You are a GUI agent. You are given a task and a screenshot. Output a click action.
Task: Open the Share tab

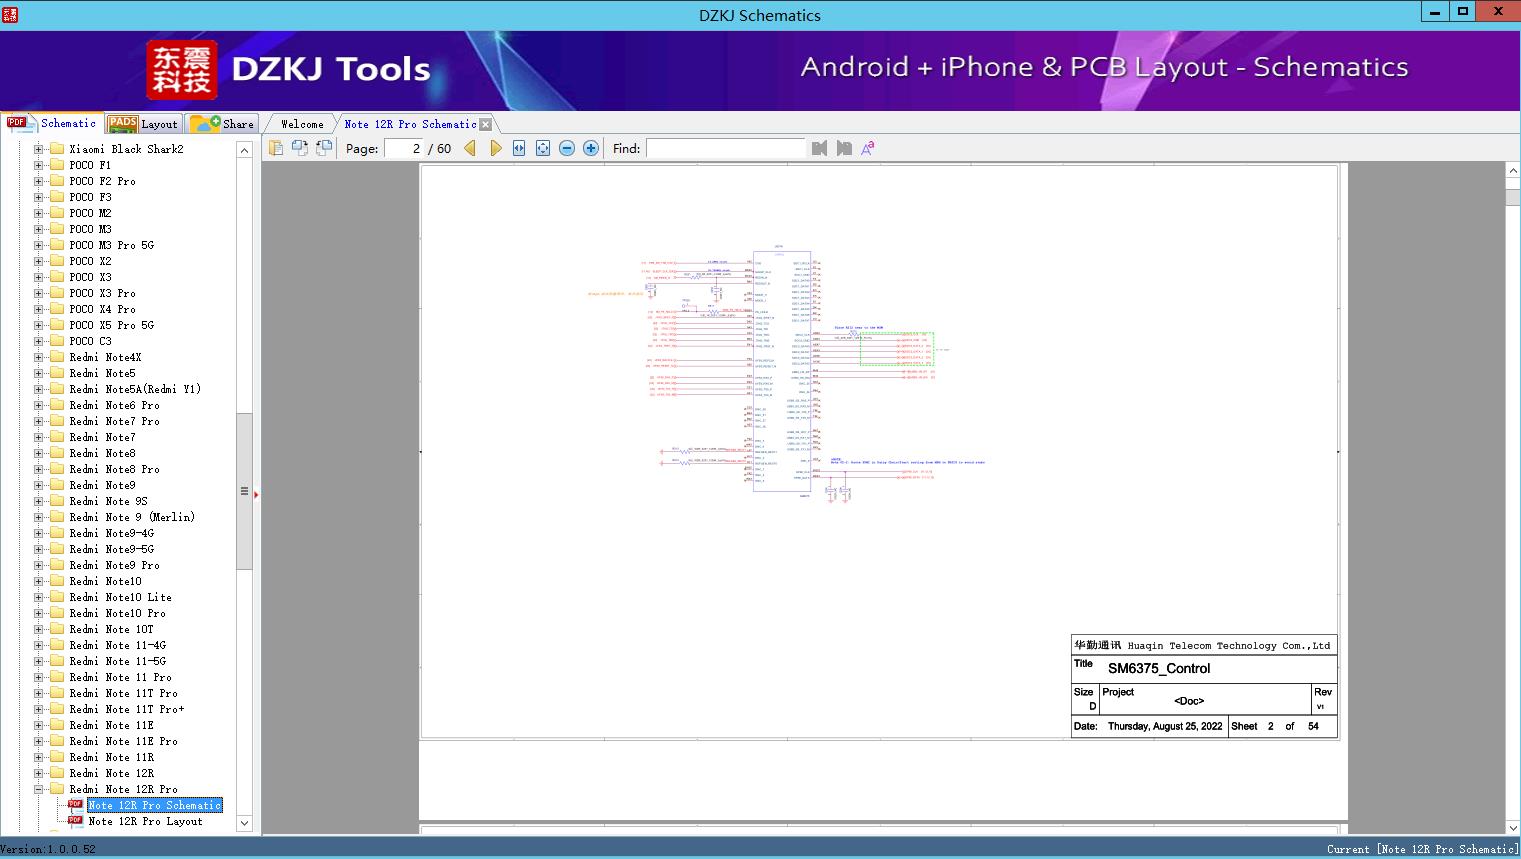point(223,124)
